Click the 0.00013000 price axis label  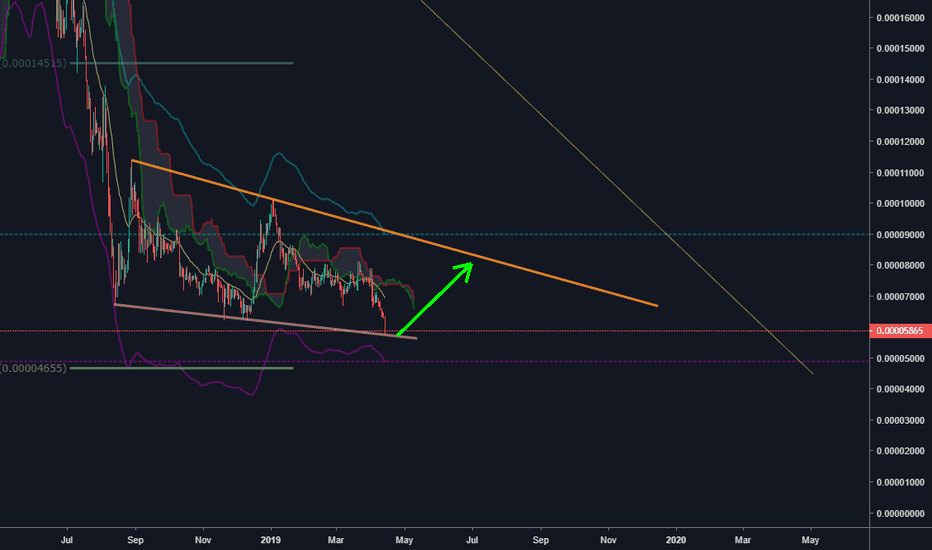[x=900, y=110]
